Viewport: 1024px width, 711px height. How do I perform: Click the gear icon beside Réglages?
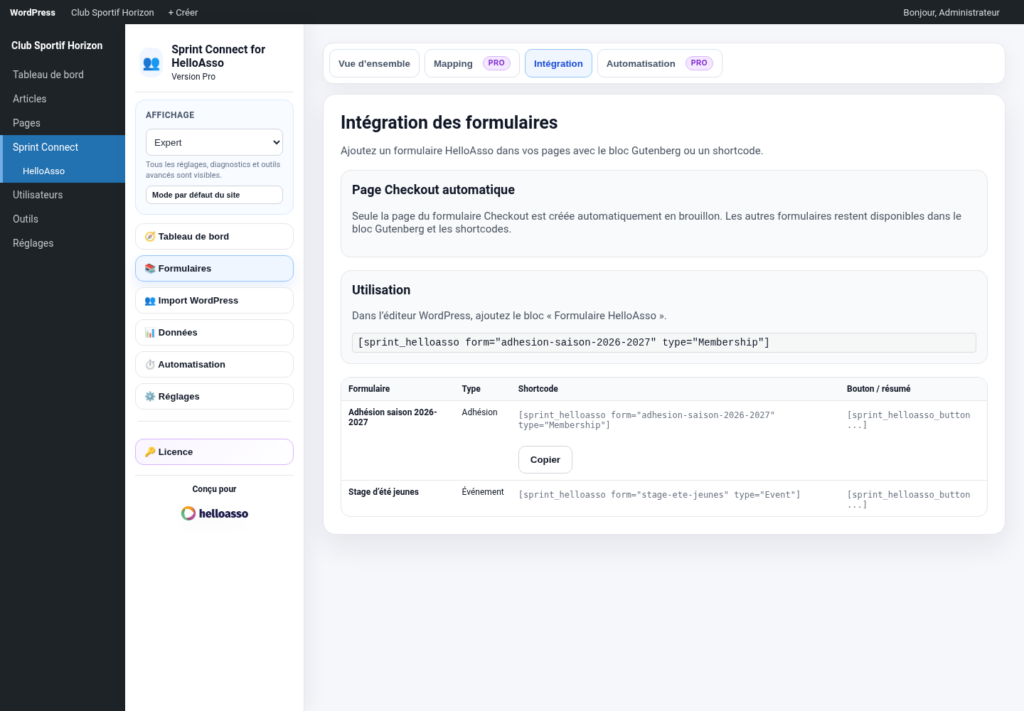click(150, 396)
